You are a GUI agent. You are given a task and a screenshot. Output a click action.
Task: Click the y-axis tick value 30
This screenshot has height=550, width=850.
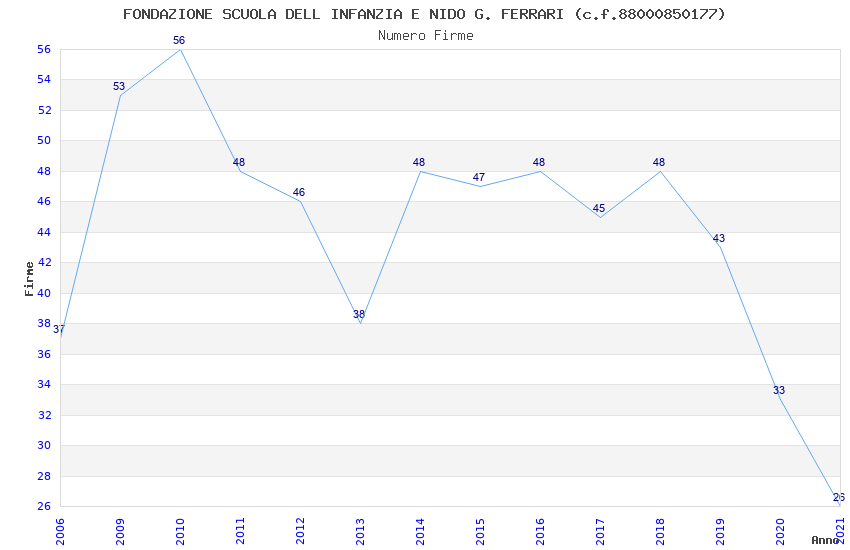point(44,445)
